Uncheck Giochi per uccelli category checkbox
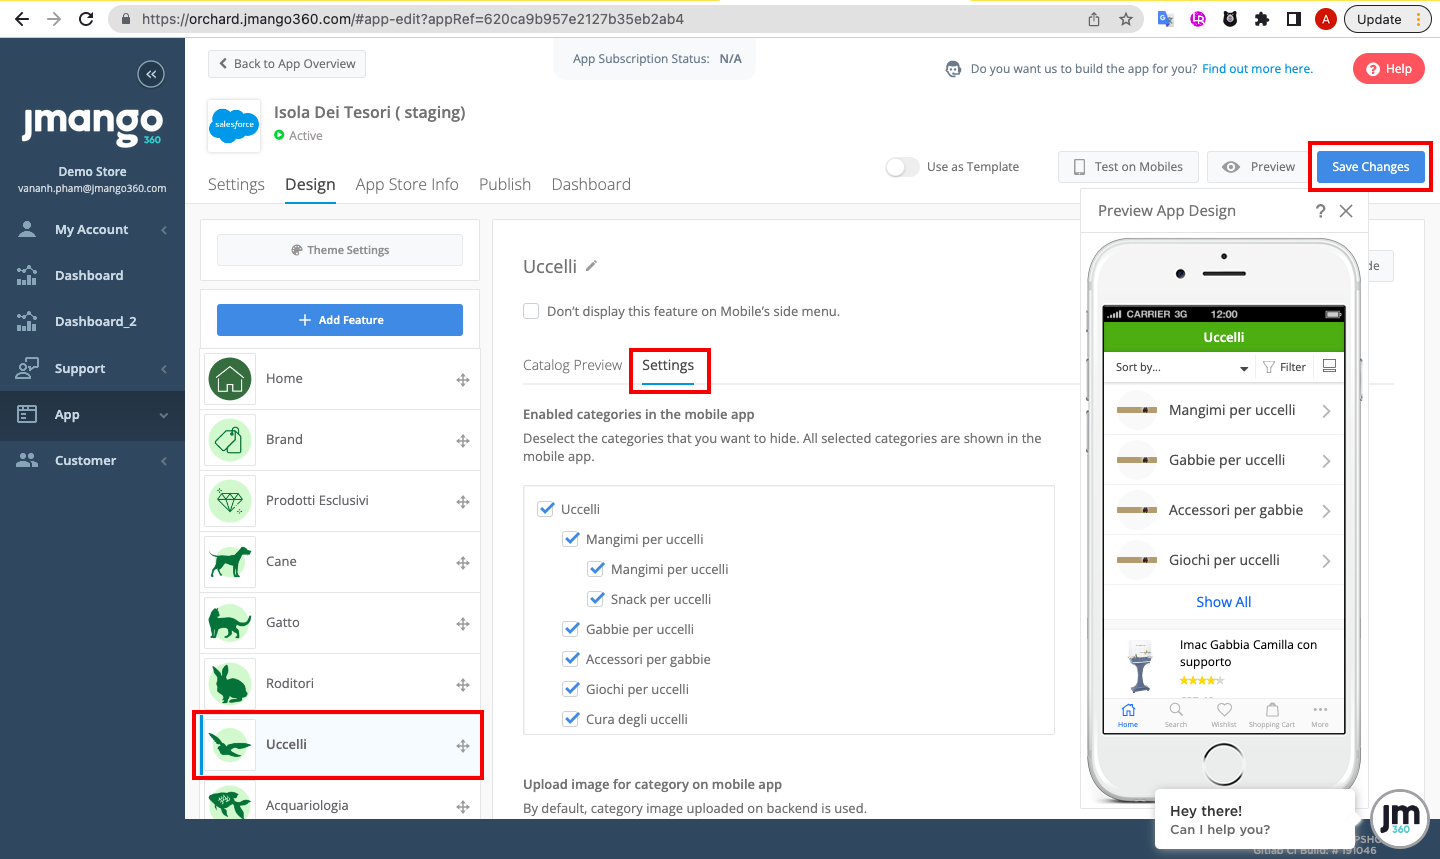Viewport: 1440px width, 859px height. (572, 689)
